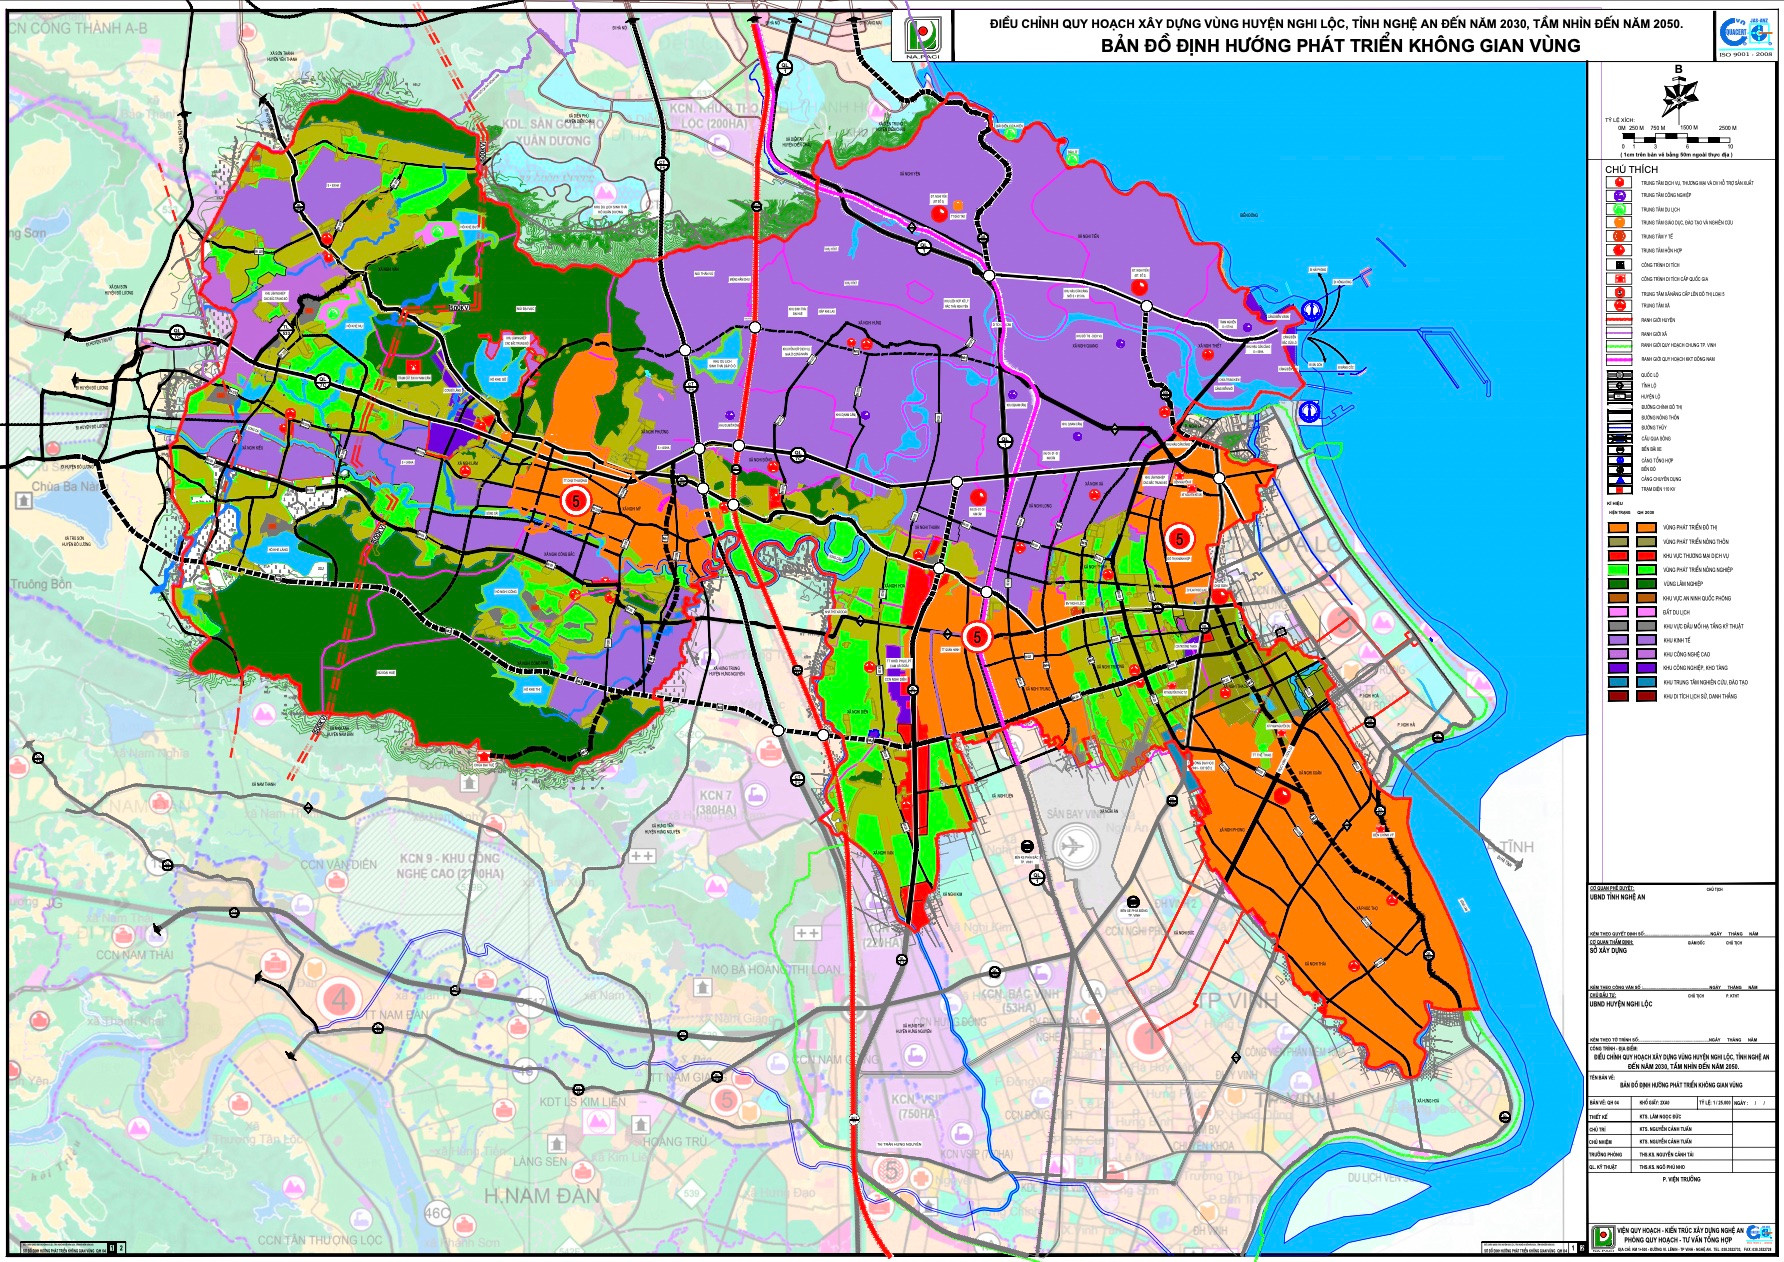Click the circled 4 marker near TT Nam Đàn
Viewport: 1784px width, 1262px height.
(340, 999)
